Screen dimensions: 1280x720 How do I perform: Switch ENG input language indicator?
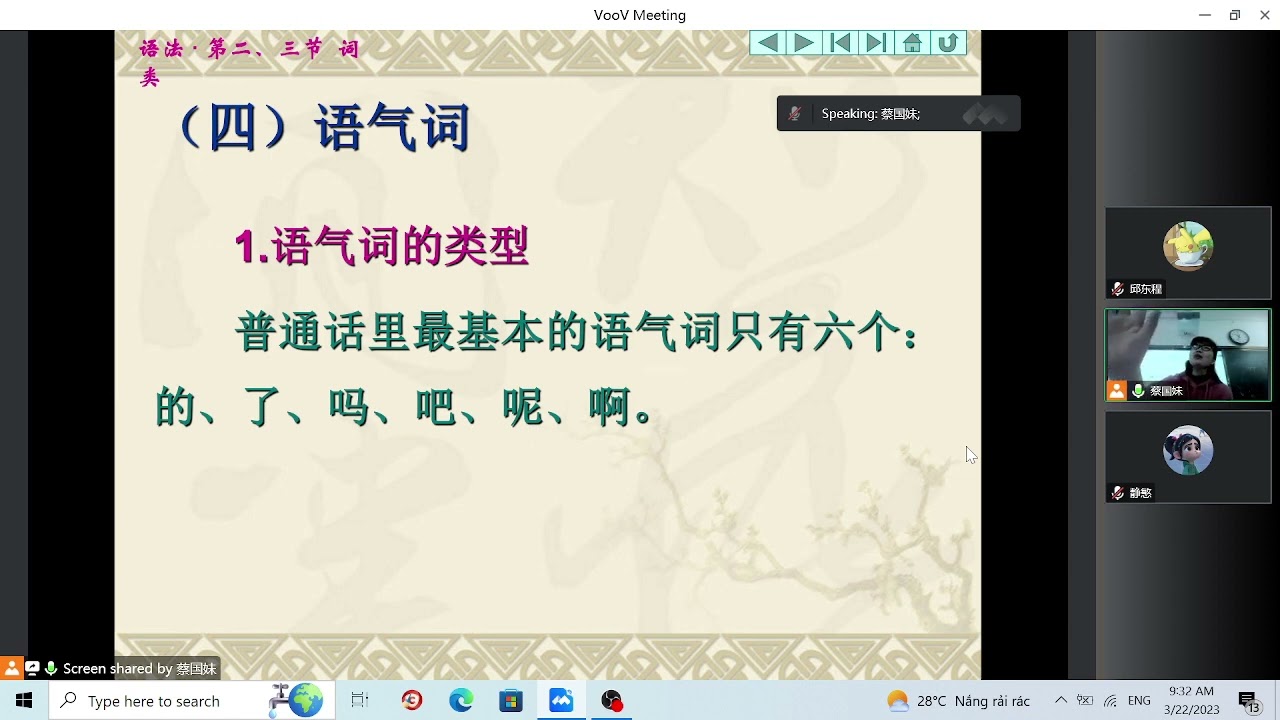tap(1139, 701)
